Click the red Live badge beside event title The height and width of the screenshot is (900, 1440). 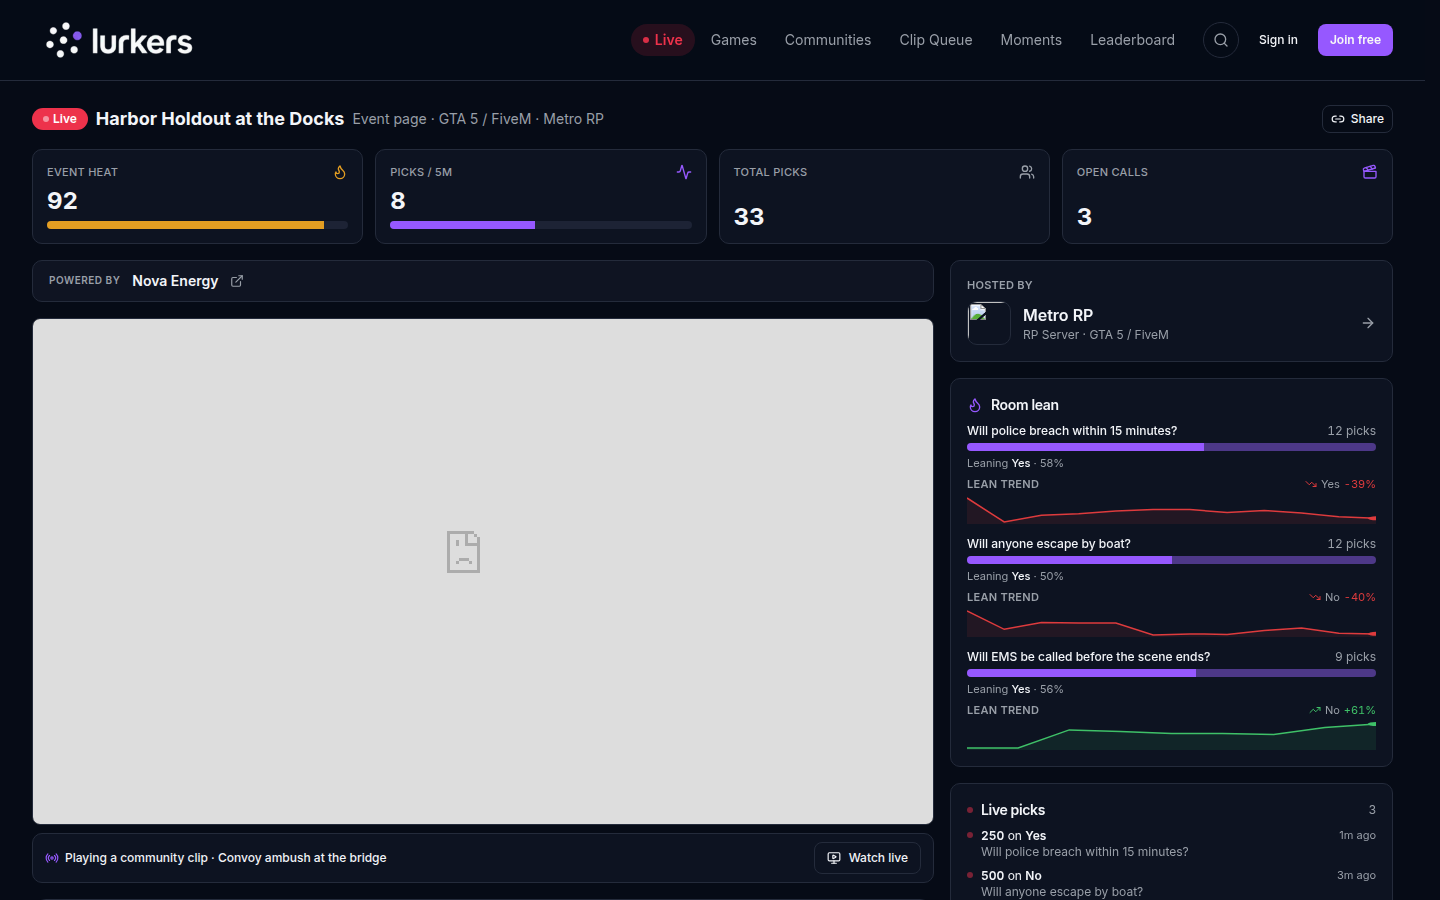60,119
